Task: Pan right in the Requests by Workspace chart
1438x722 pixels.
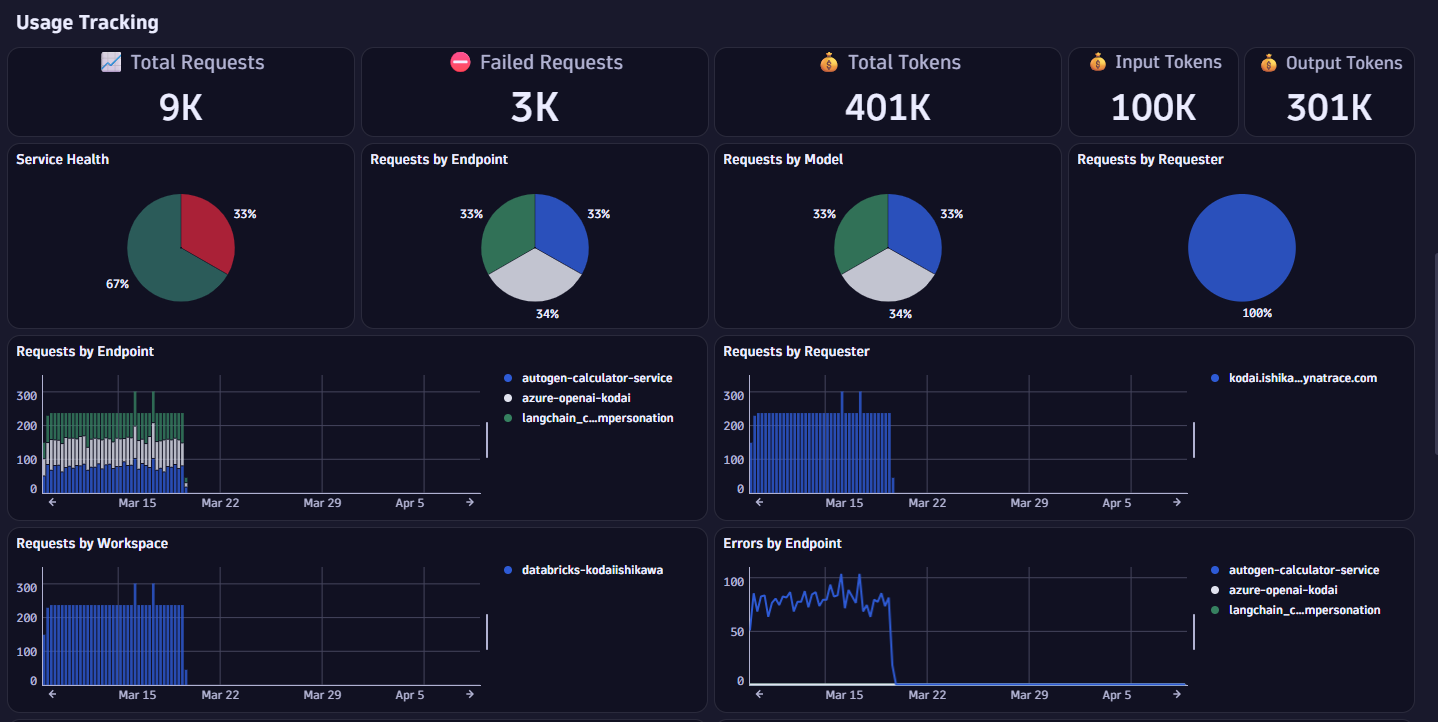Action: pyautogui.click(x=470, y=694)
